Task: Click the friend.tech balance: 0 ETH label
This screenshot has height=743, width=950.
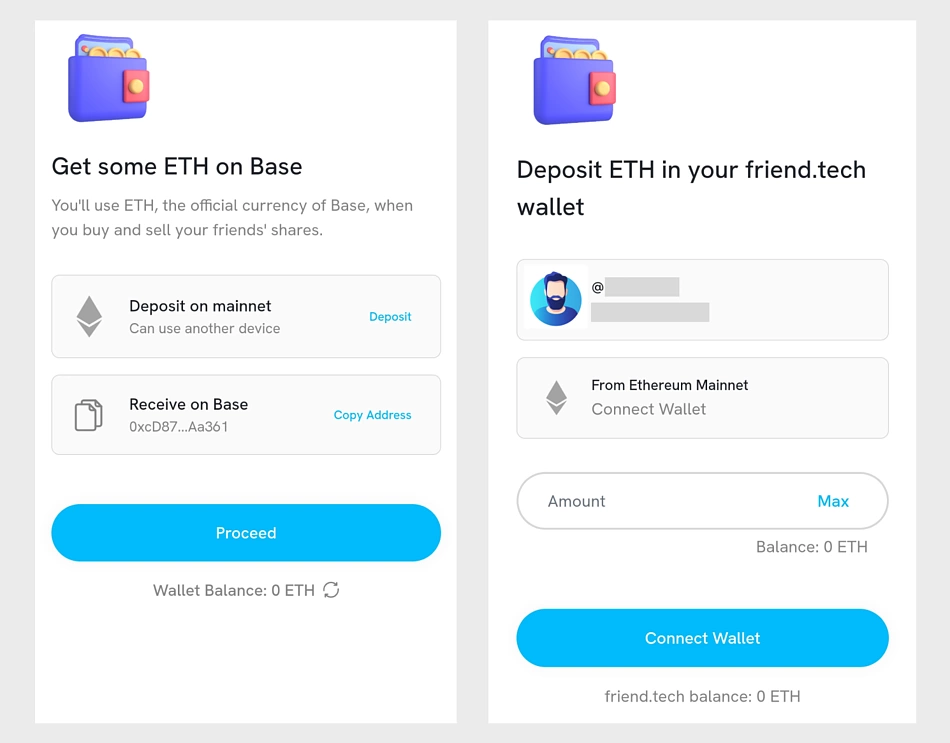Action: 702,696
